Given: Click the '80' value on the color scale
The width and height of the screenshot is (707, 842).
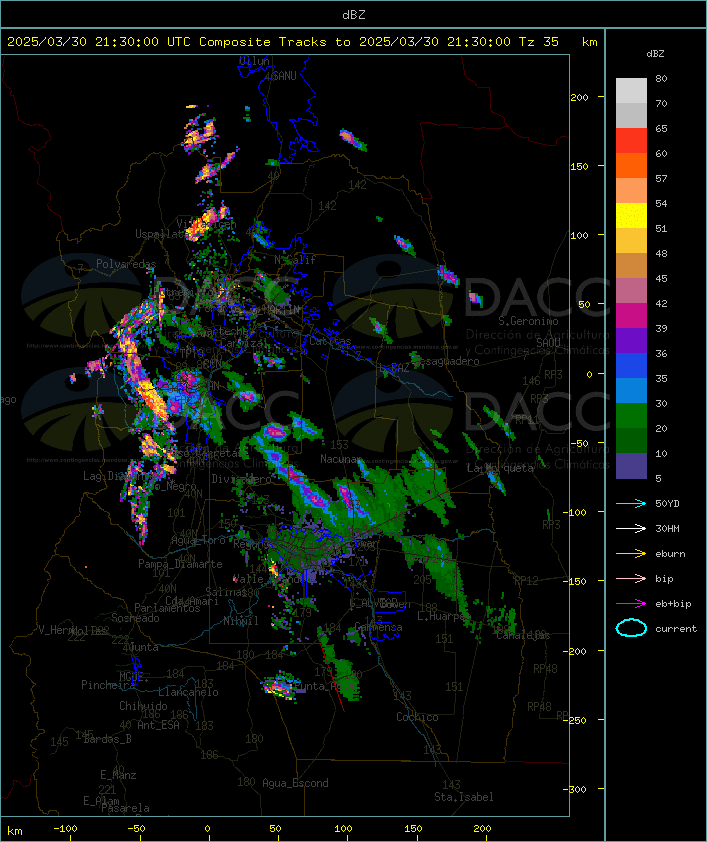Looking at the screenshot, I should [661, 78].
